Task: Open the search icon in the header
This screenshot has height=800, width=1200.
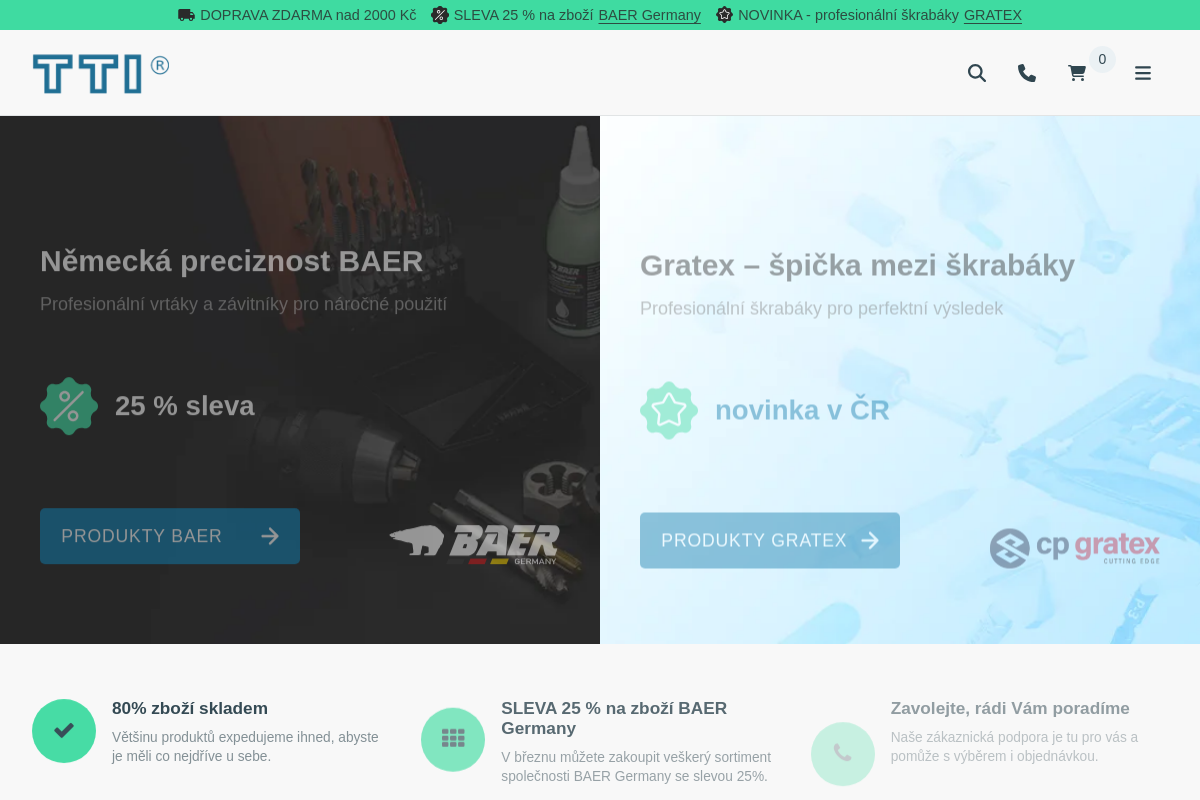Action: [977, 72]
